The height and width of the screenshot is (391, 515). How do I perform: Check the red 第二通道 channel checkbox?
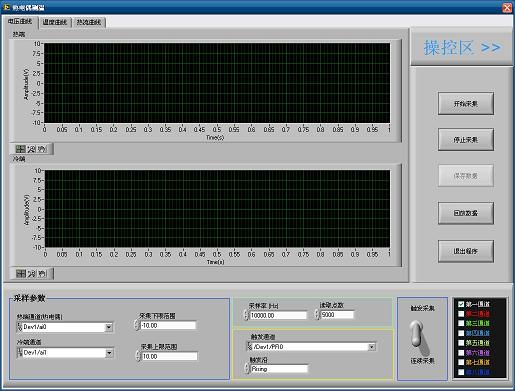[x=461, y=314]
